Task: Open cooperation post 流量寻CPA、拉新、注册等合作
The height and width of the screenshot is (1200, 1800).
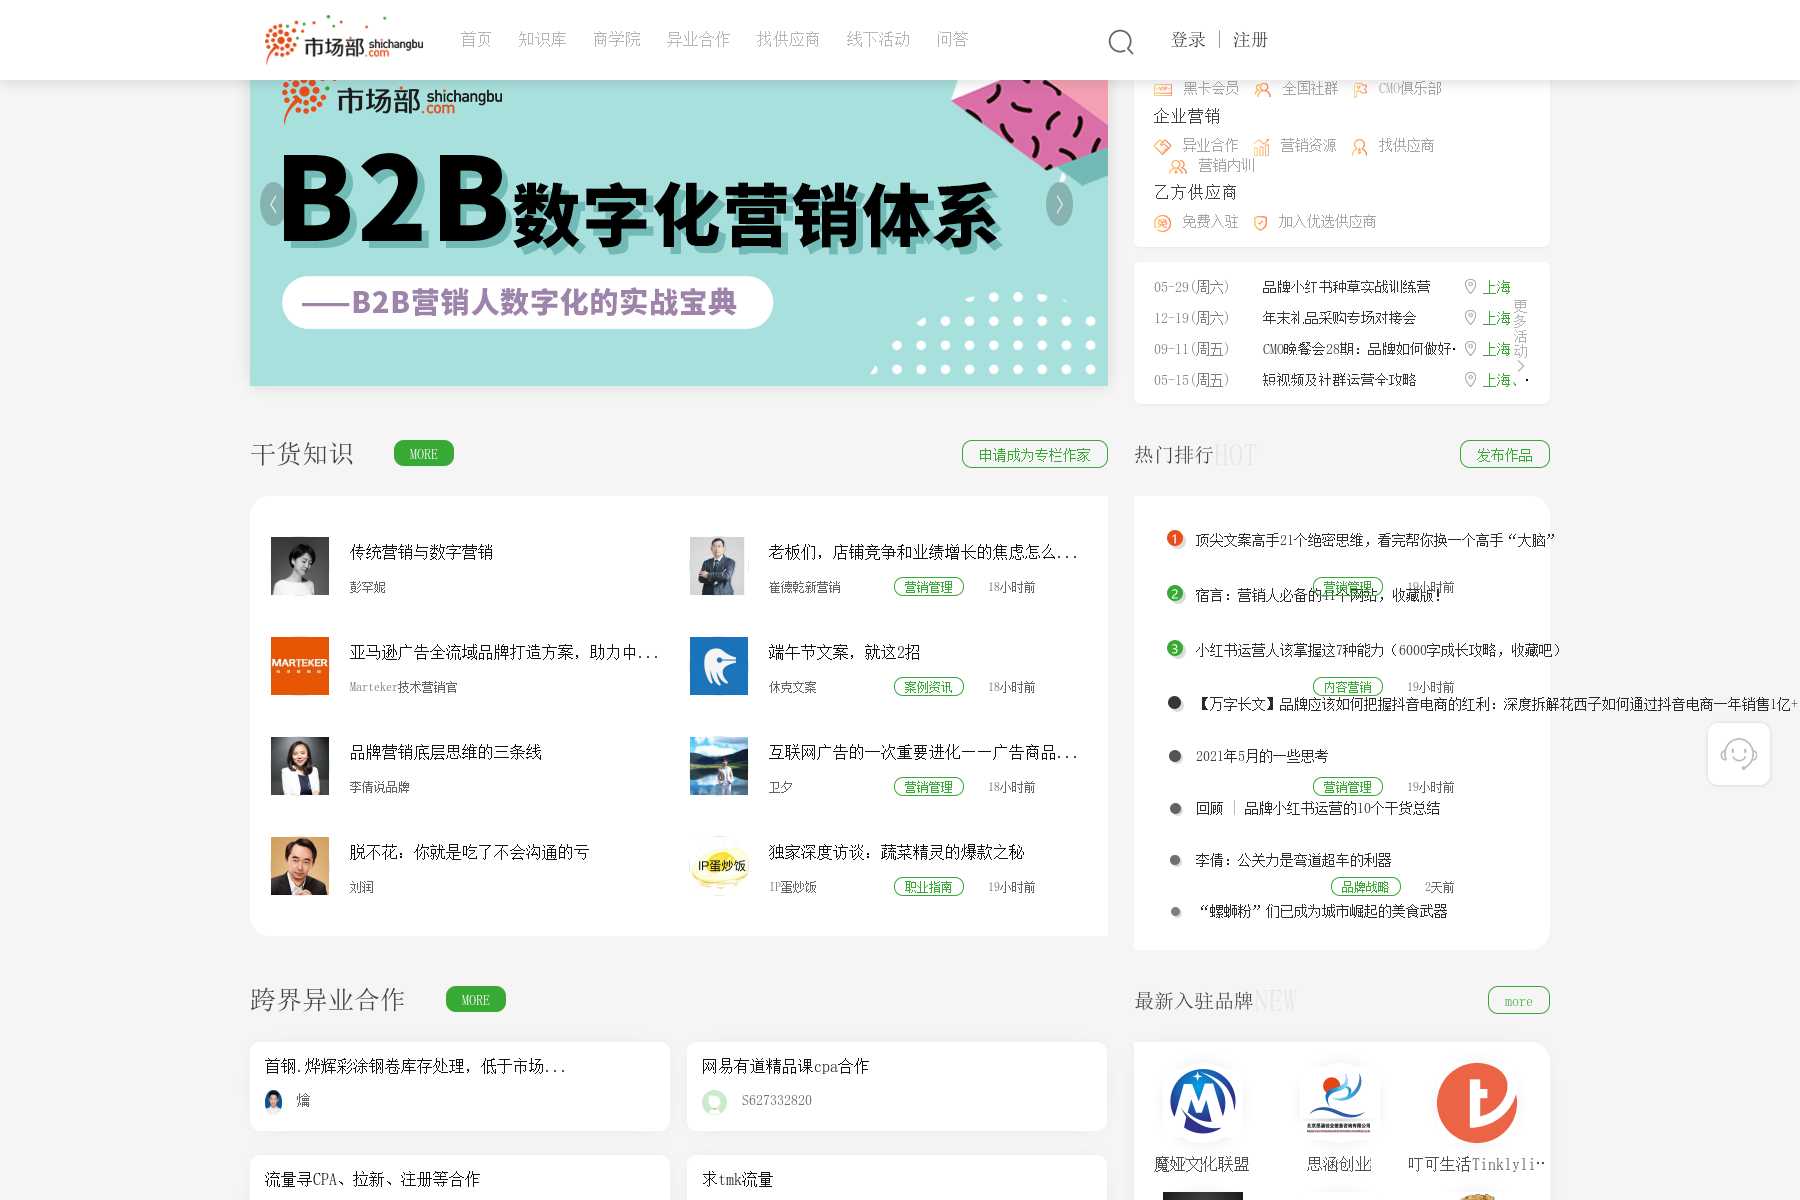Action: pos(372,1179)
